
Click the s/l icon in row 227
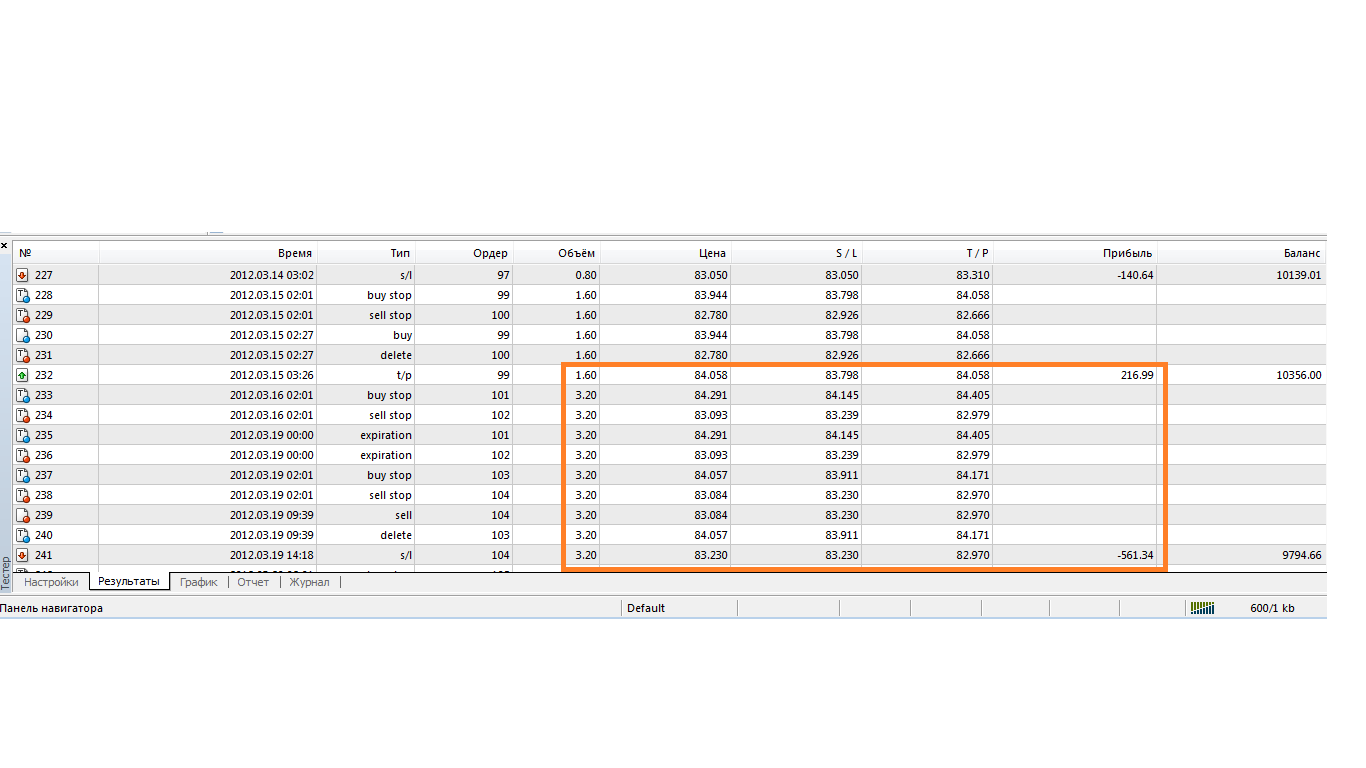click(x=22, y=275)
